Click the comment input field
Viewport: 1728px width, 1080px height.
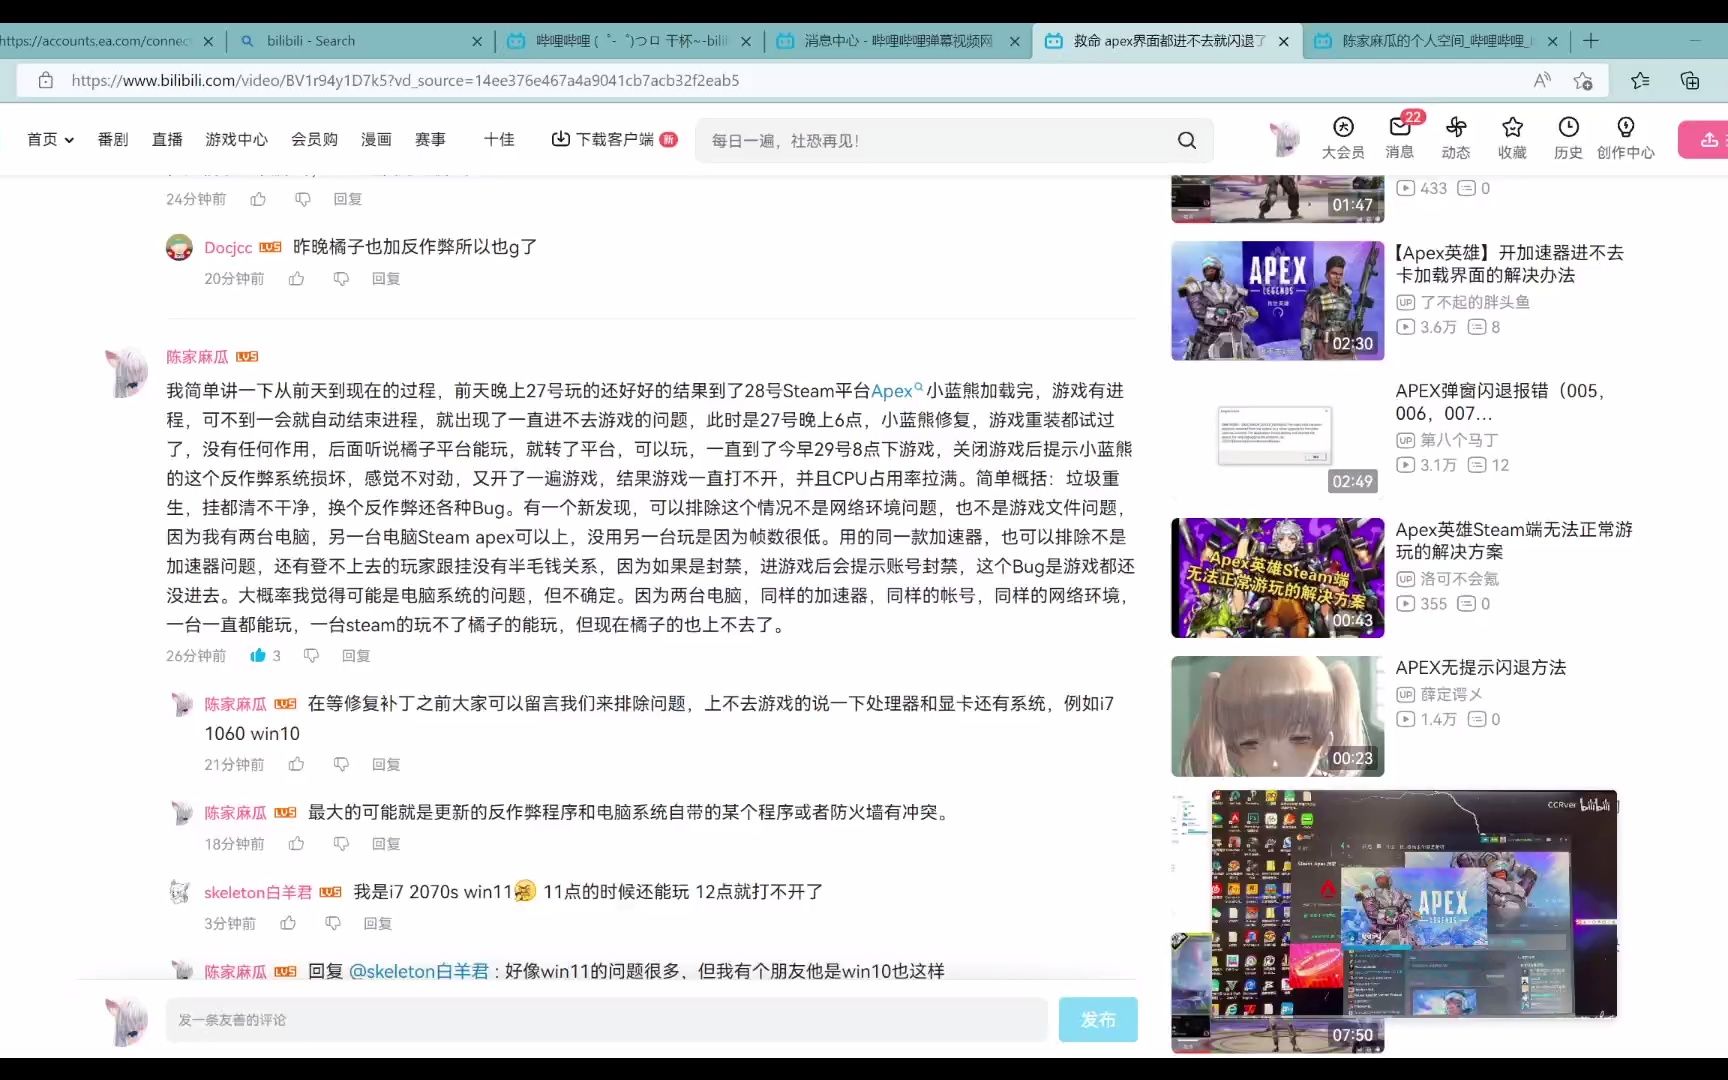click(606, 1020)
